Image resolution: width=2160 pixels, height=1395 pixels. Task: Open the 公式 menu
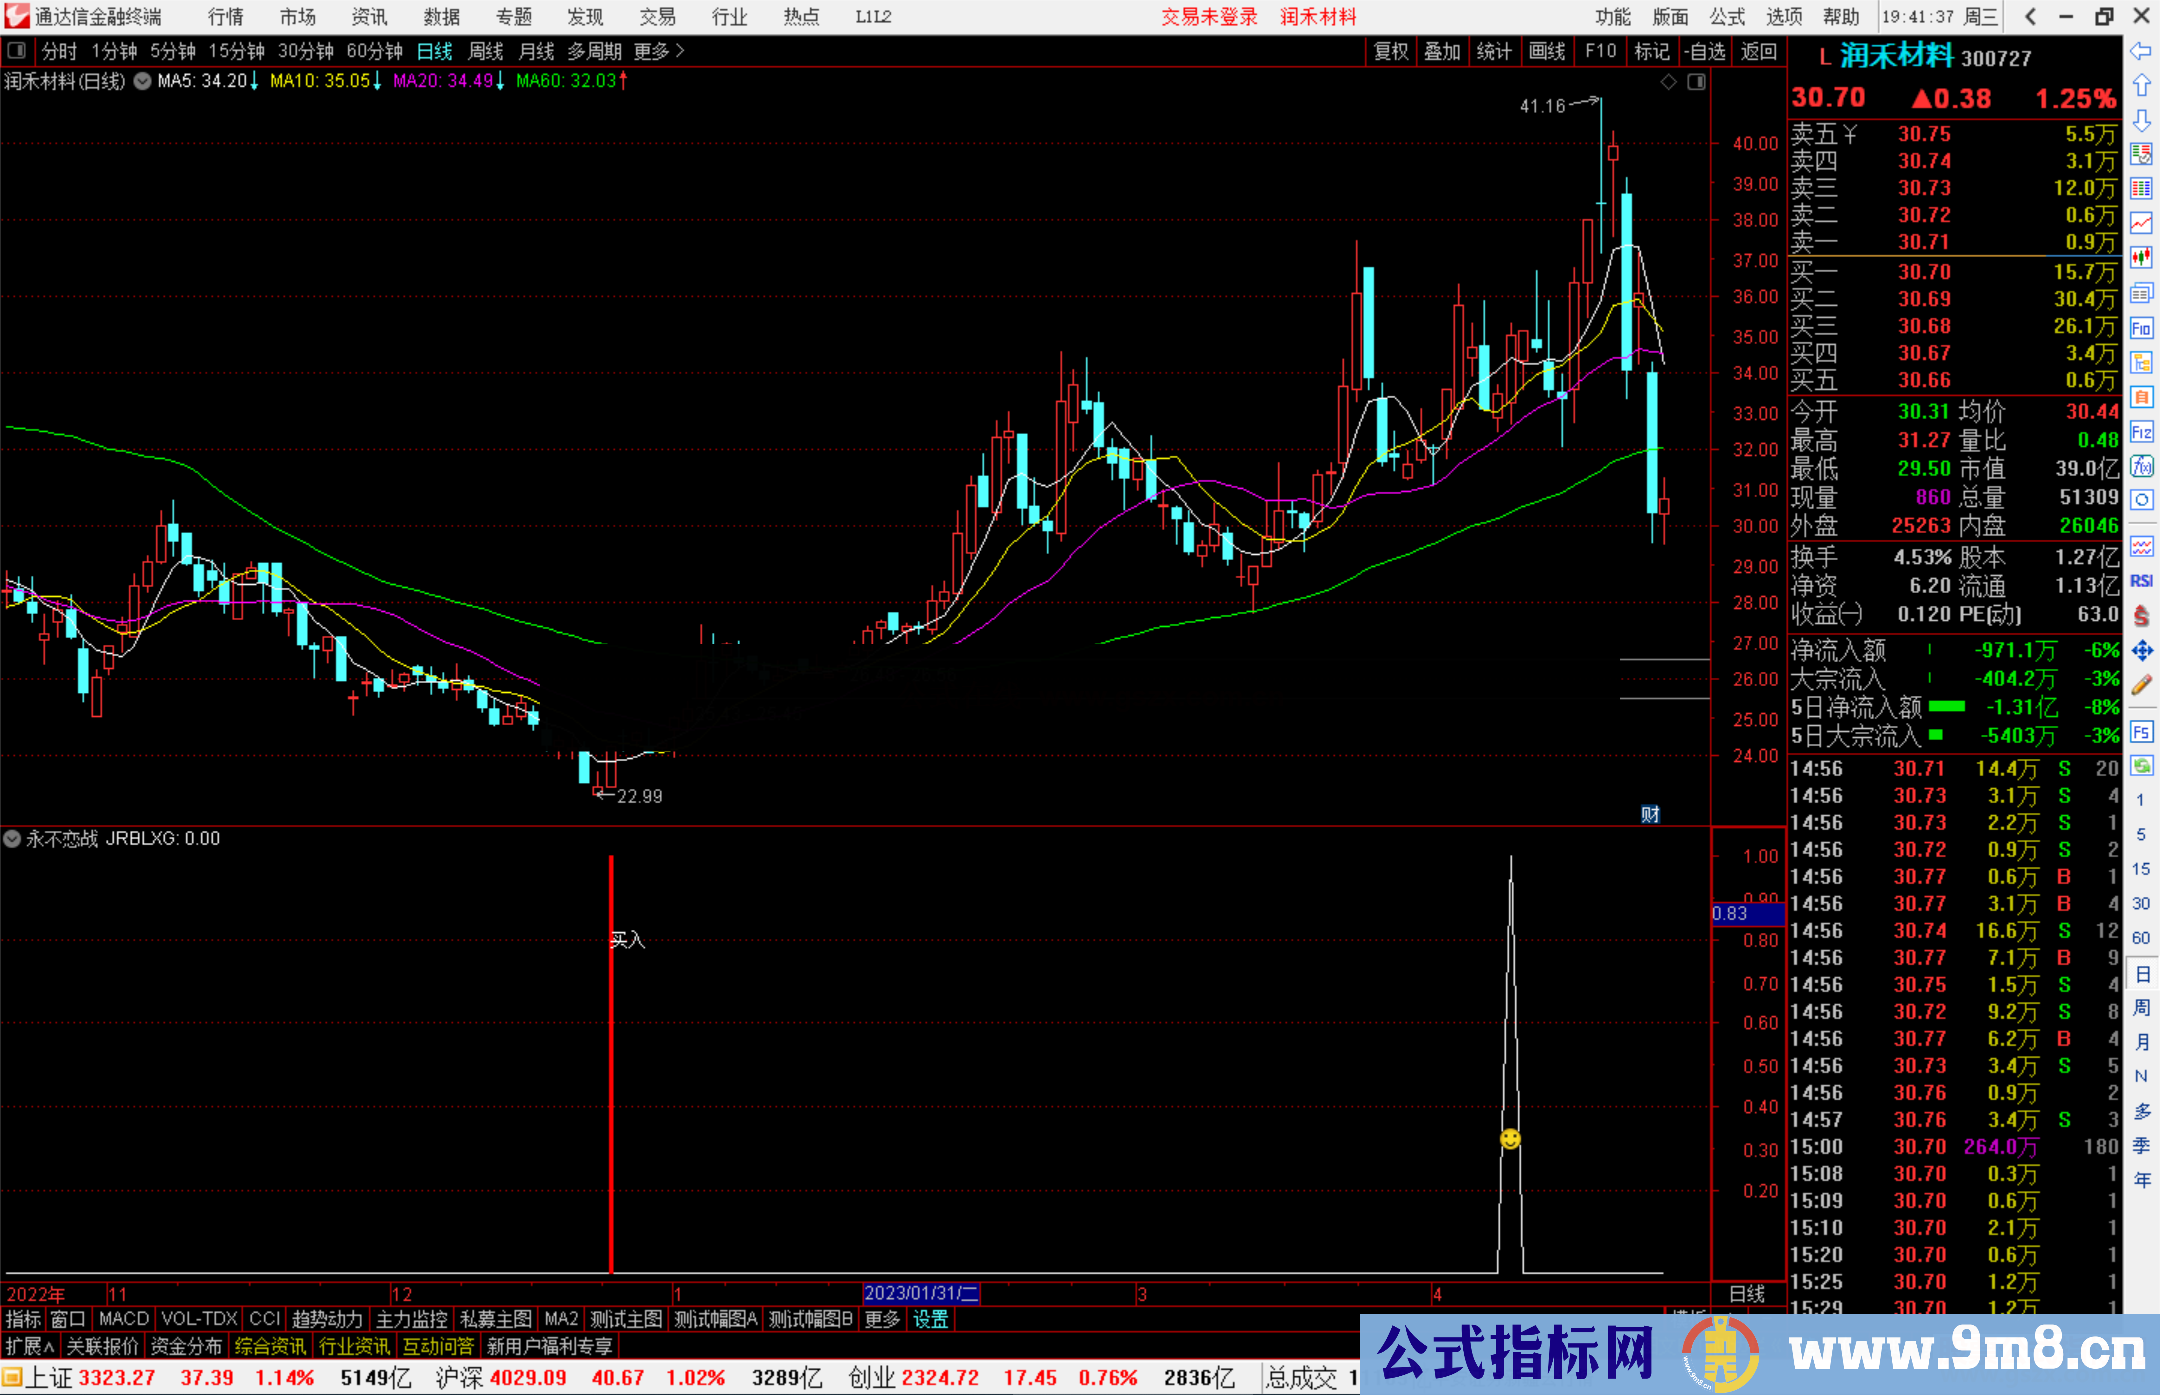1727,17
